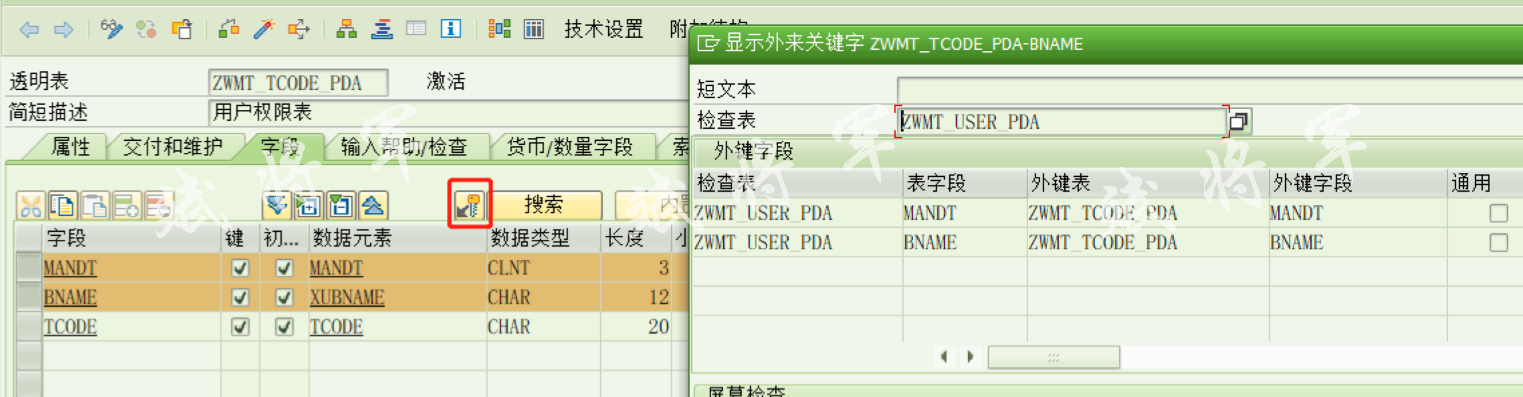Click the dialog's horizontal scrollbar thumb

[1054, 357]
